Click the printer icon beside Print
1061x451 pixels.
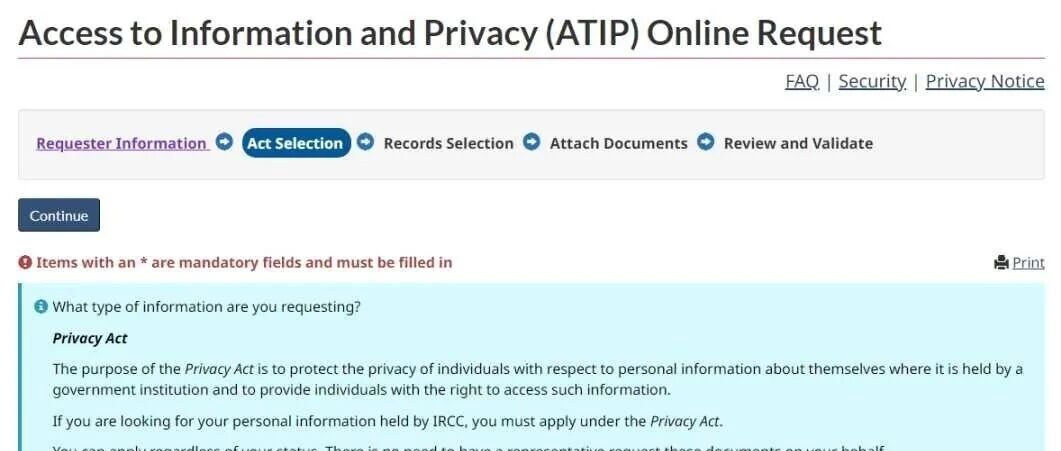pyautogui.click(x=1001, y=262)
